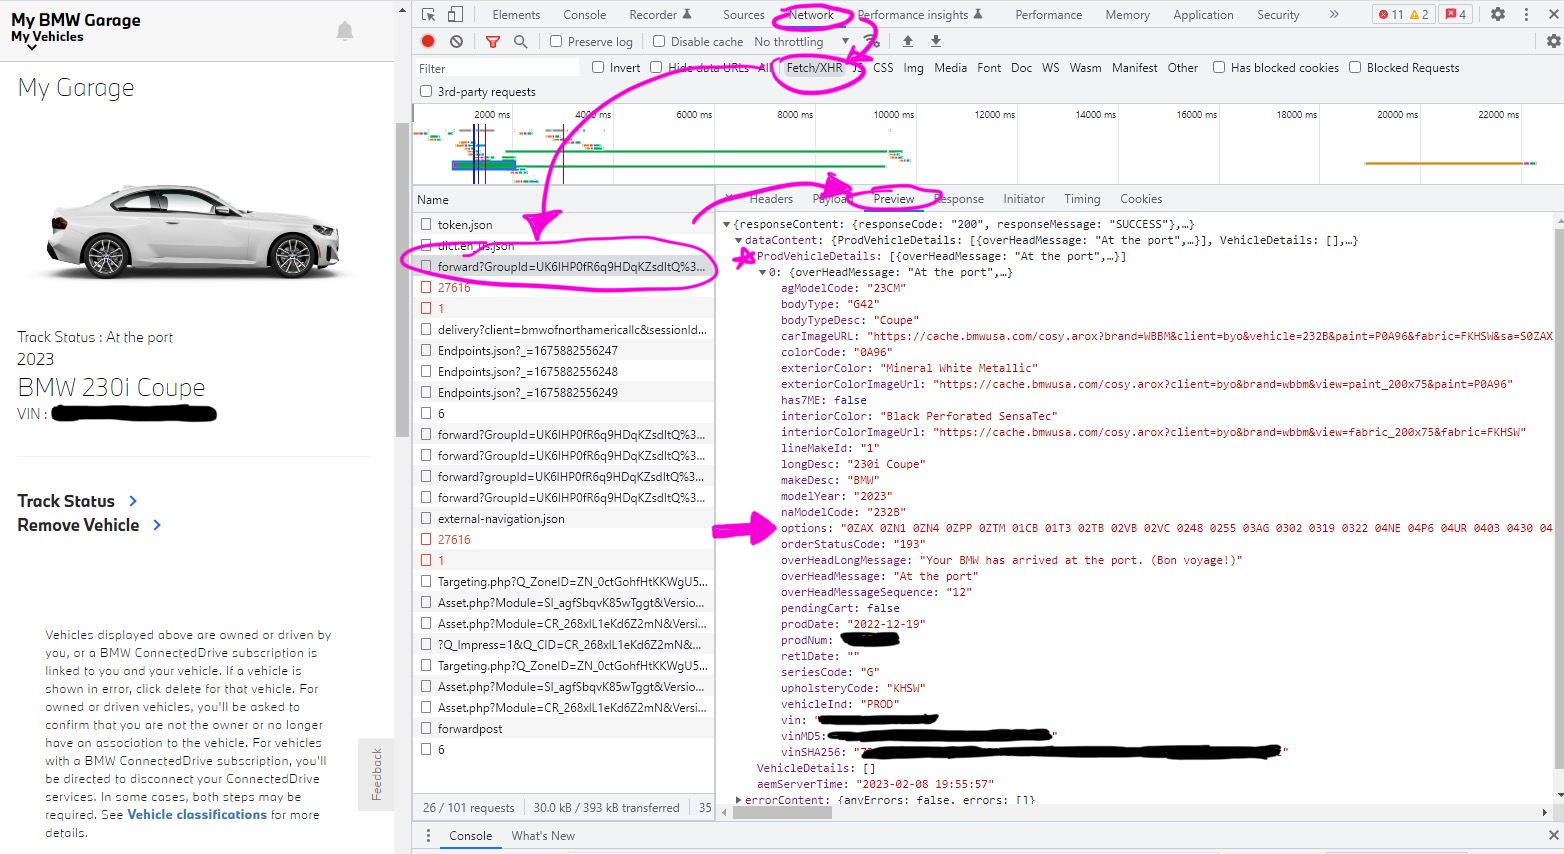Open the Headers tab of request
1564x854 pixels.
coord(771,199)
